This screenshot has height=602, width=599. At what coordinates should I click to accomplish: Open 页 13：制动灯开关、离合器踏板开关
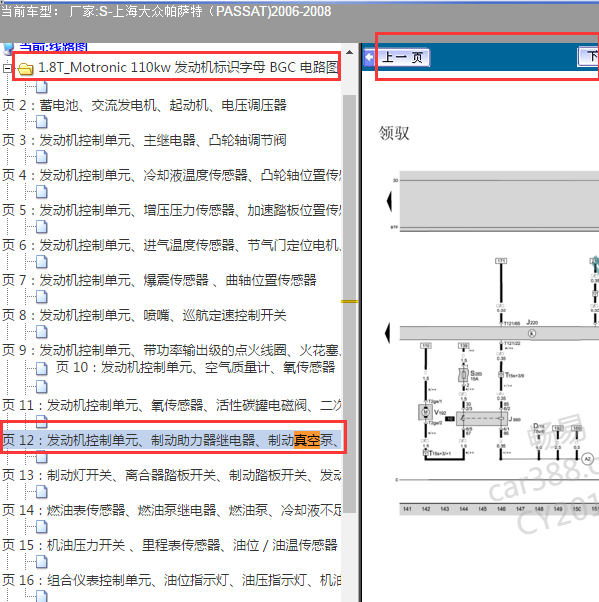tap(172, 475)
